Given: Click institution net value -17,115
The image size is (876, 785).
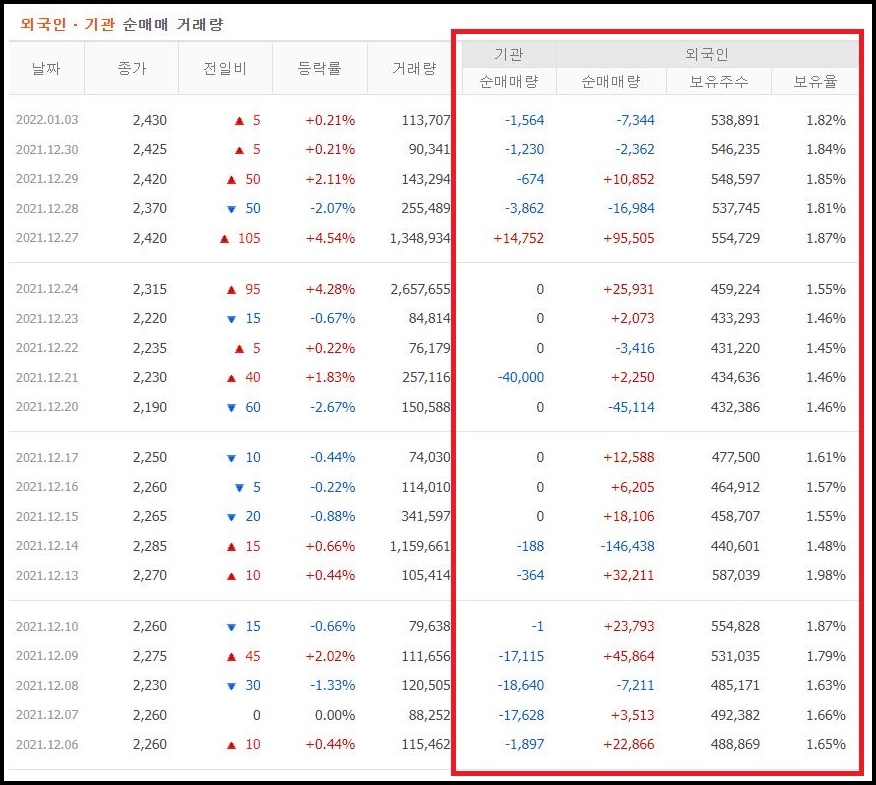Looking at the screenshot, I should (x=521, y=656).
